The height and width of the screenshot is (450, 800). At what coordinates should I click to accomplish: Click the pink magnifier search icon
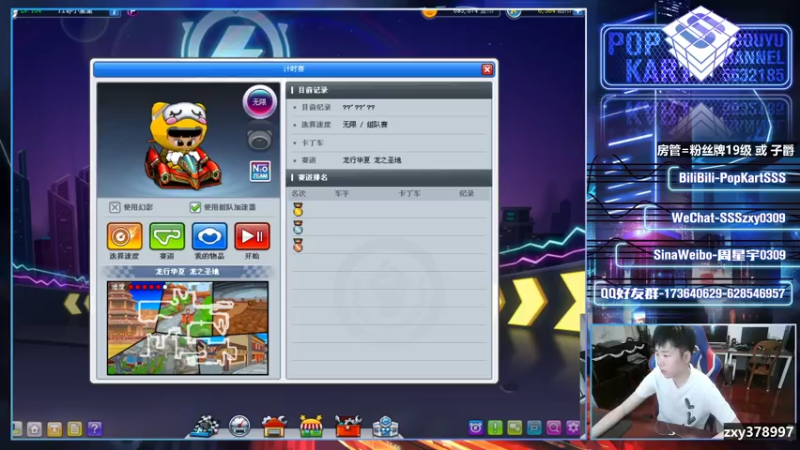[x=554, y=428]
